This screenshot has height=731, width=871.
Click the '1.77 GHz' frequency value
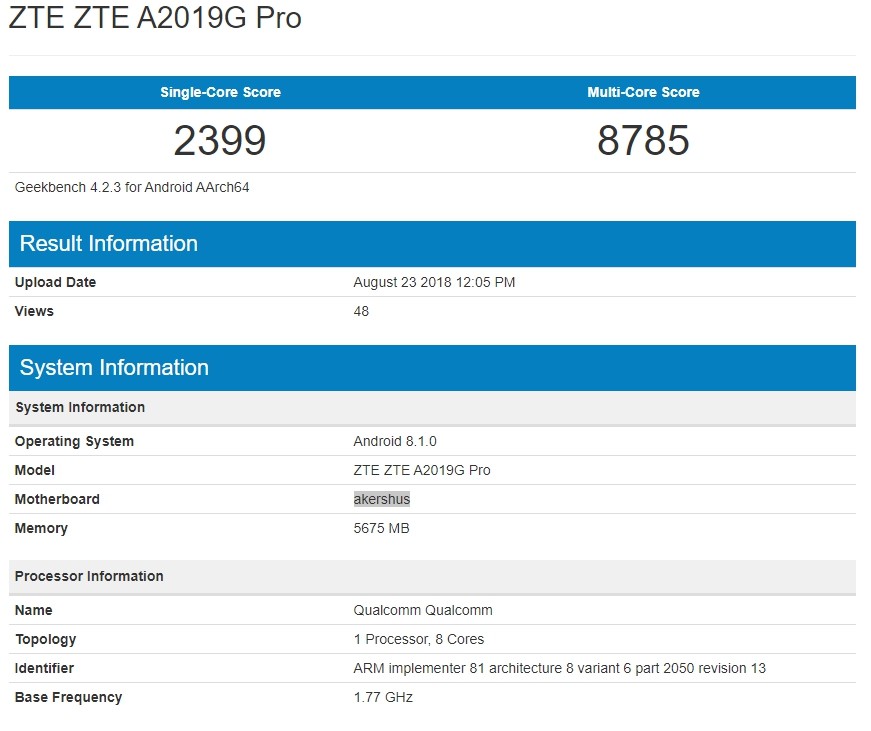point(383,697)
